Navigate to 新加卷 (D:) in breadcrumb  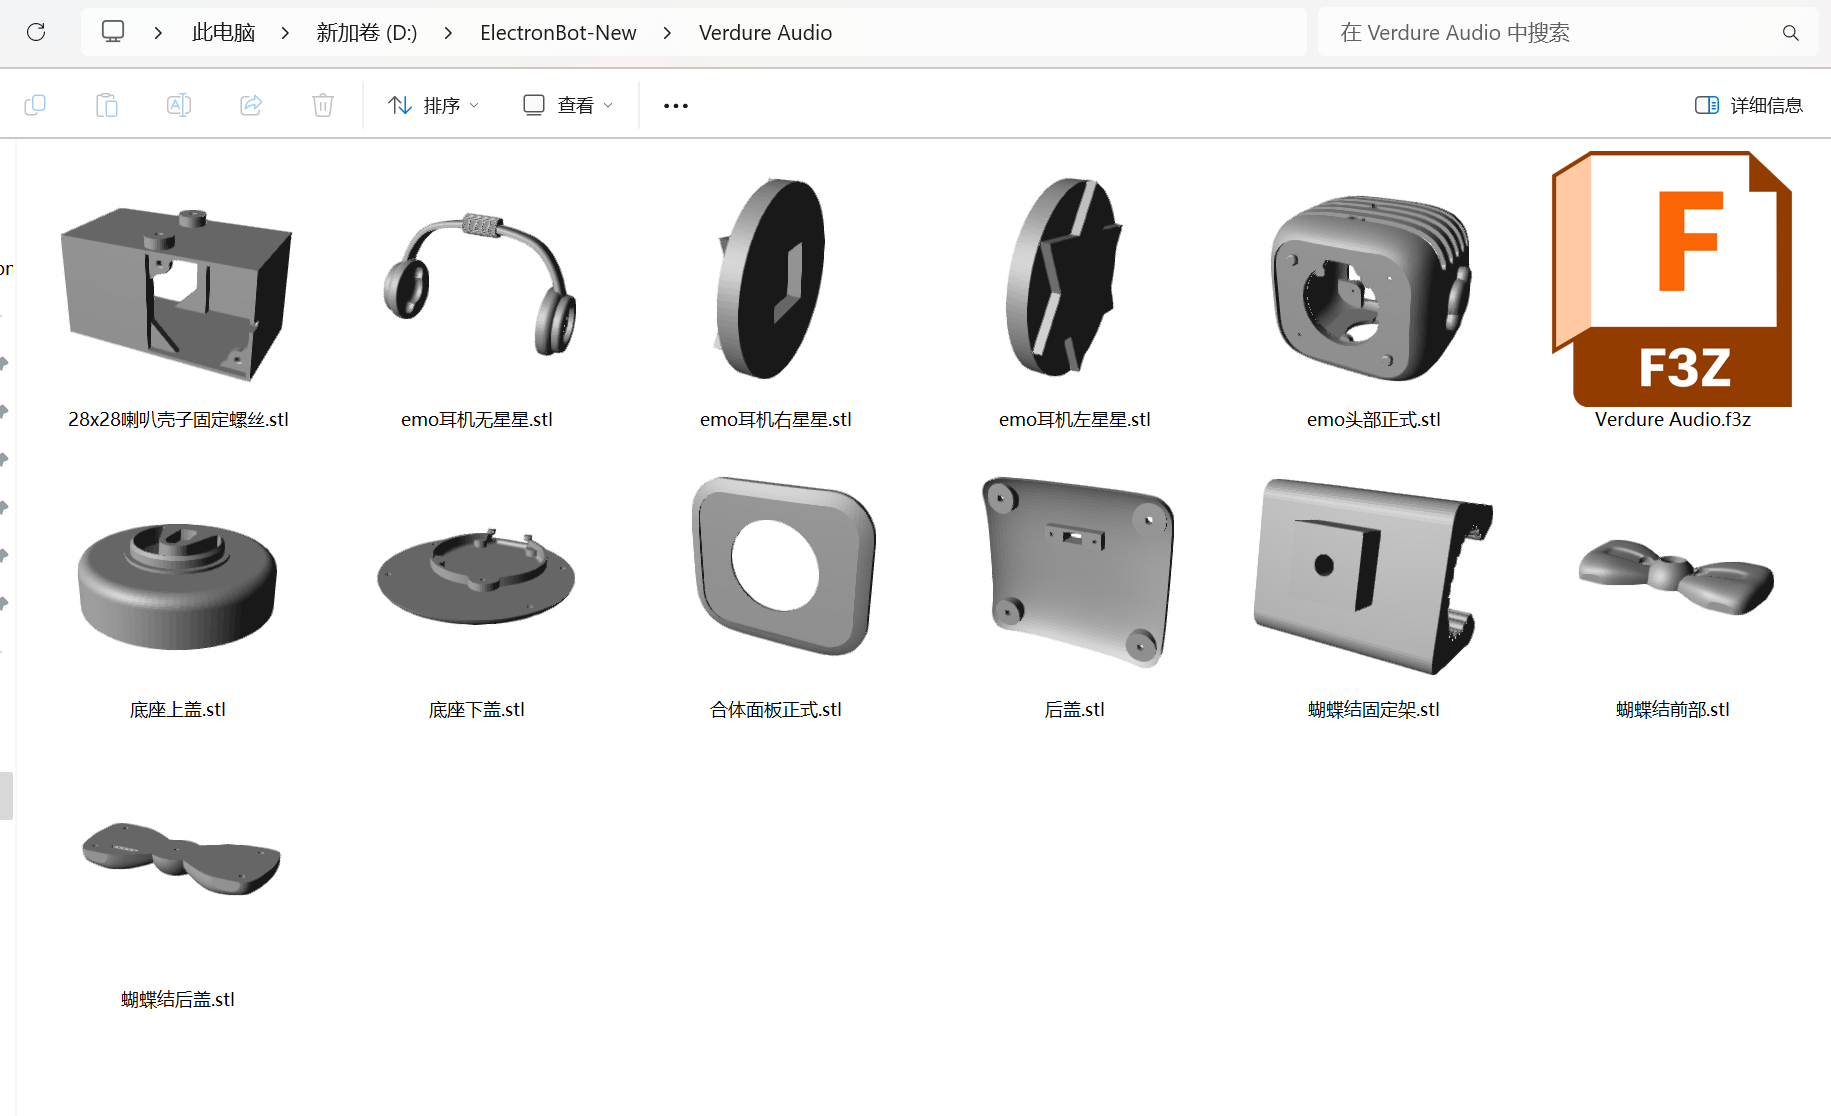point(367,33)
